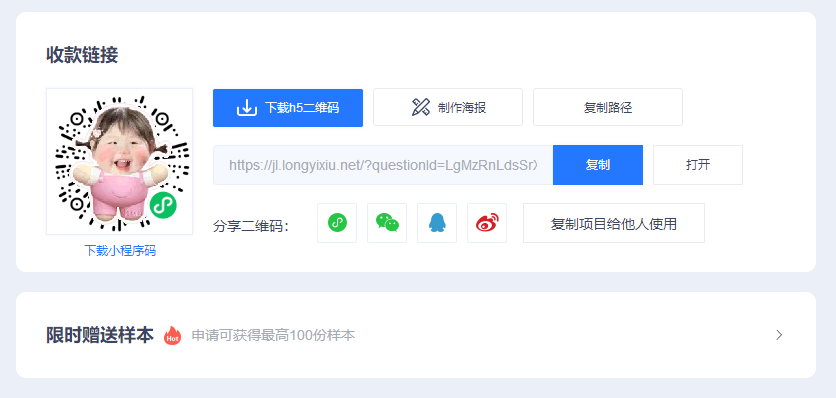Click the 下载h5二维码 button

[x=288, y=108]
